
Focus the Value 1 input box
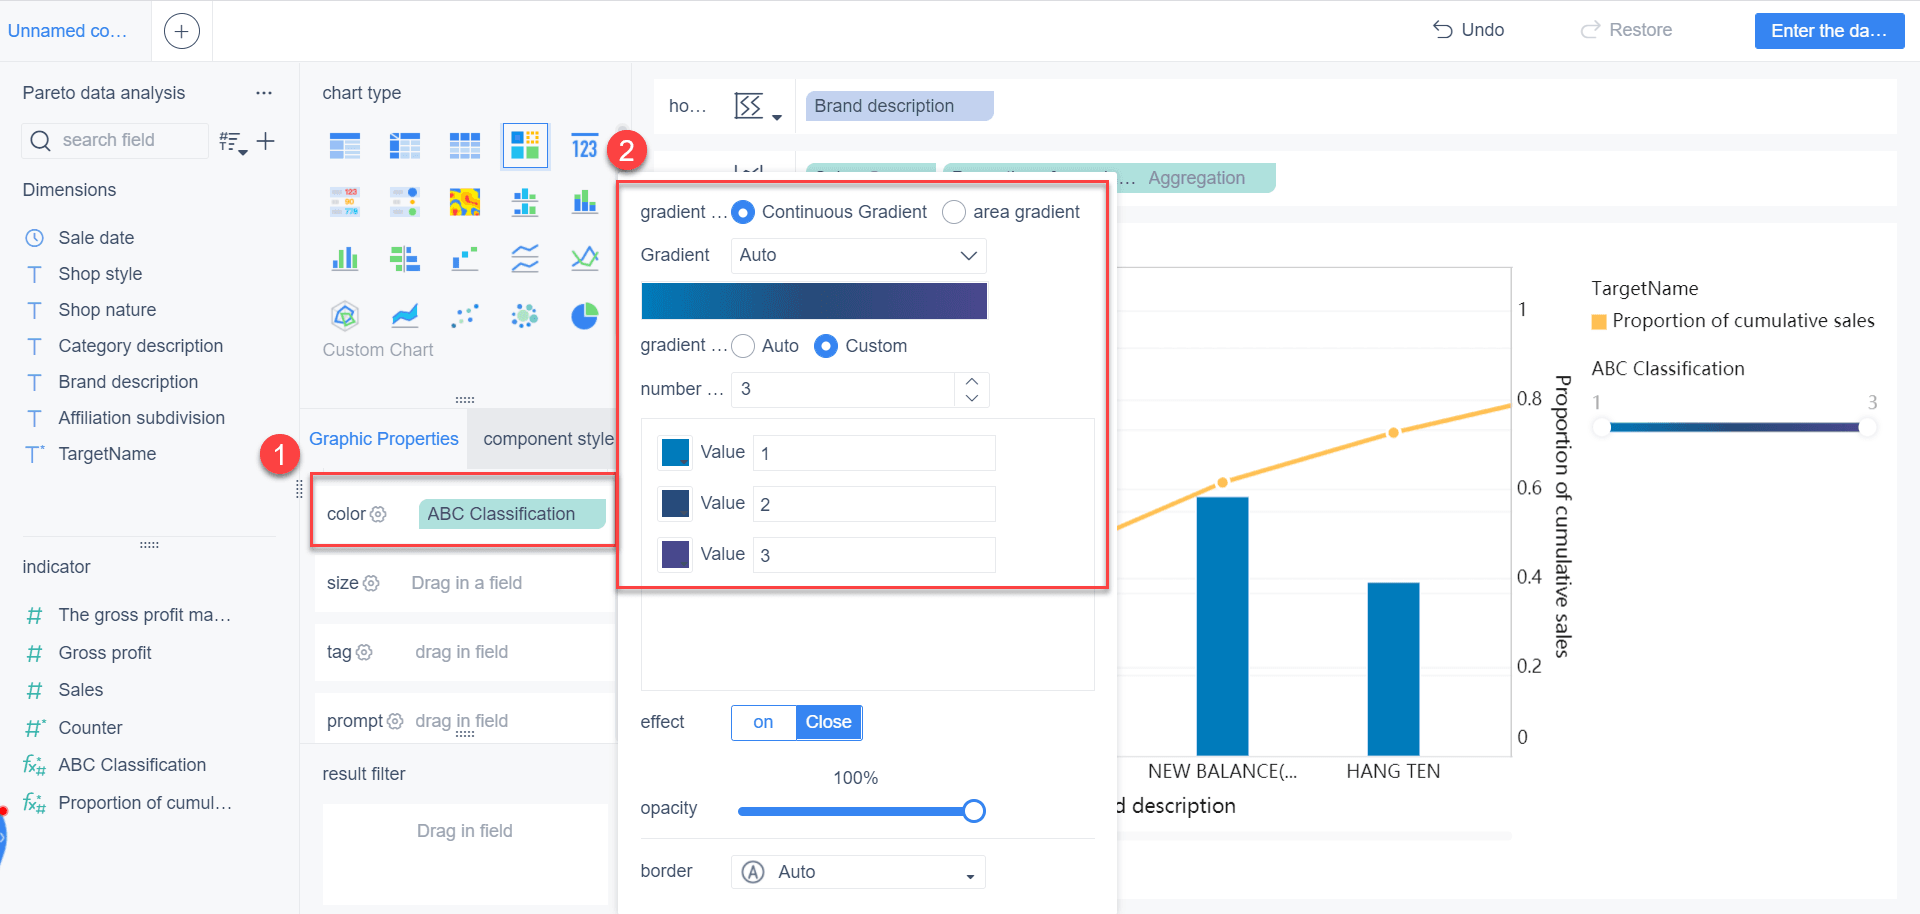(x=874, y=453)
